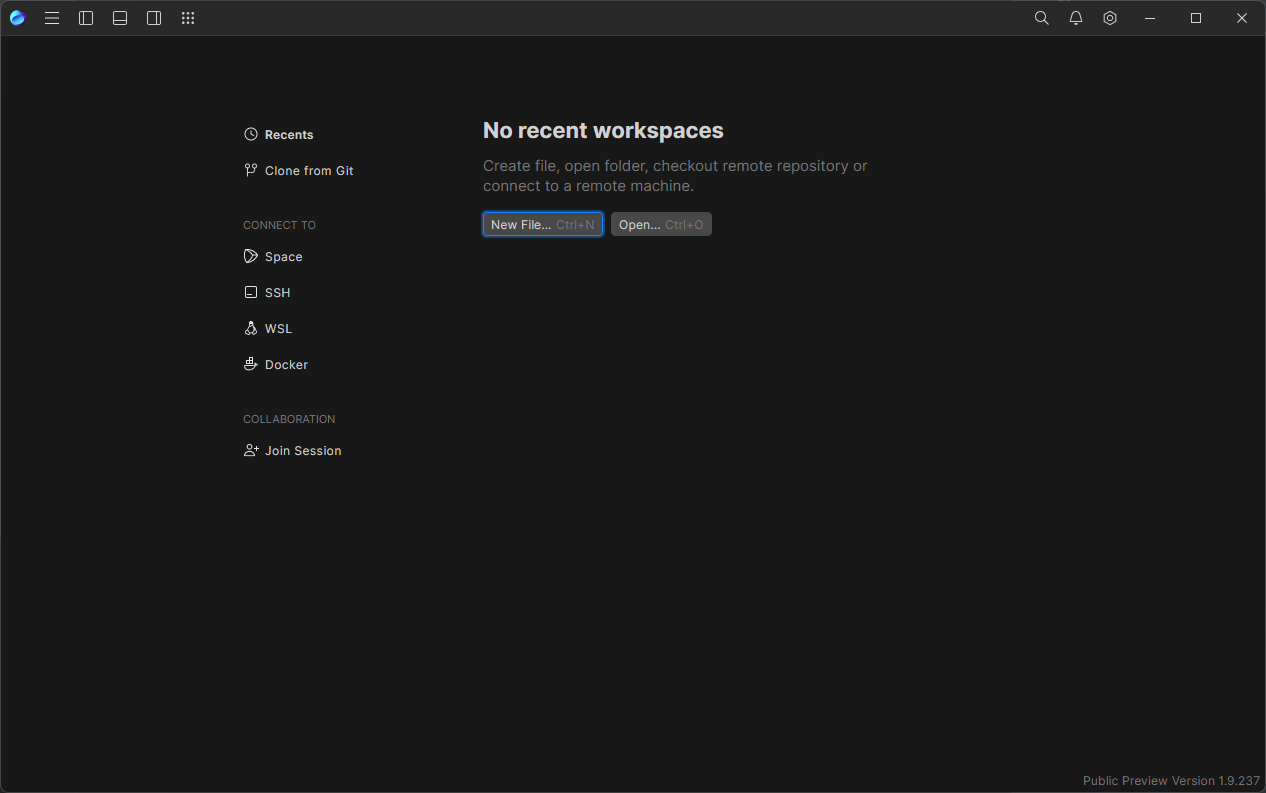Click the Open button
The image size is (1266, 793).
tap(661, 225)
